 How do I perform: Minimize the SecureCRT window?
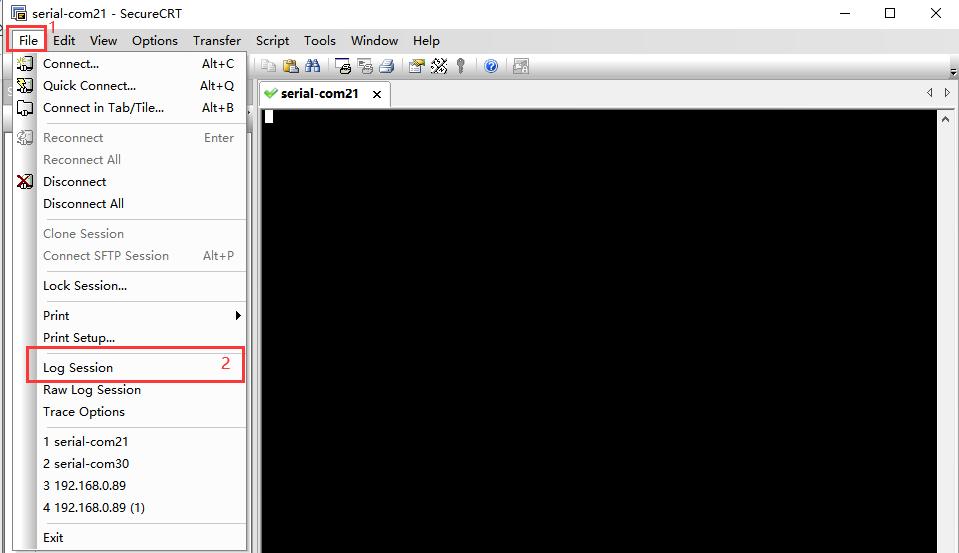(845, 13)
